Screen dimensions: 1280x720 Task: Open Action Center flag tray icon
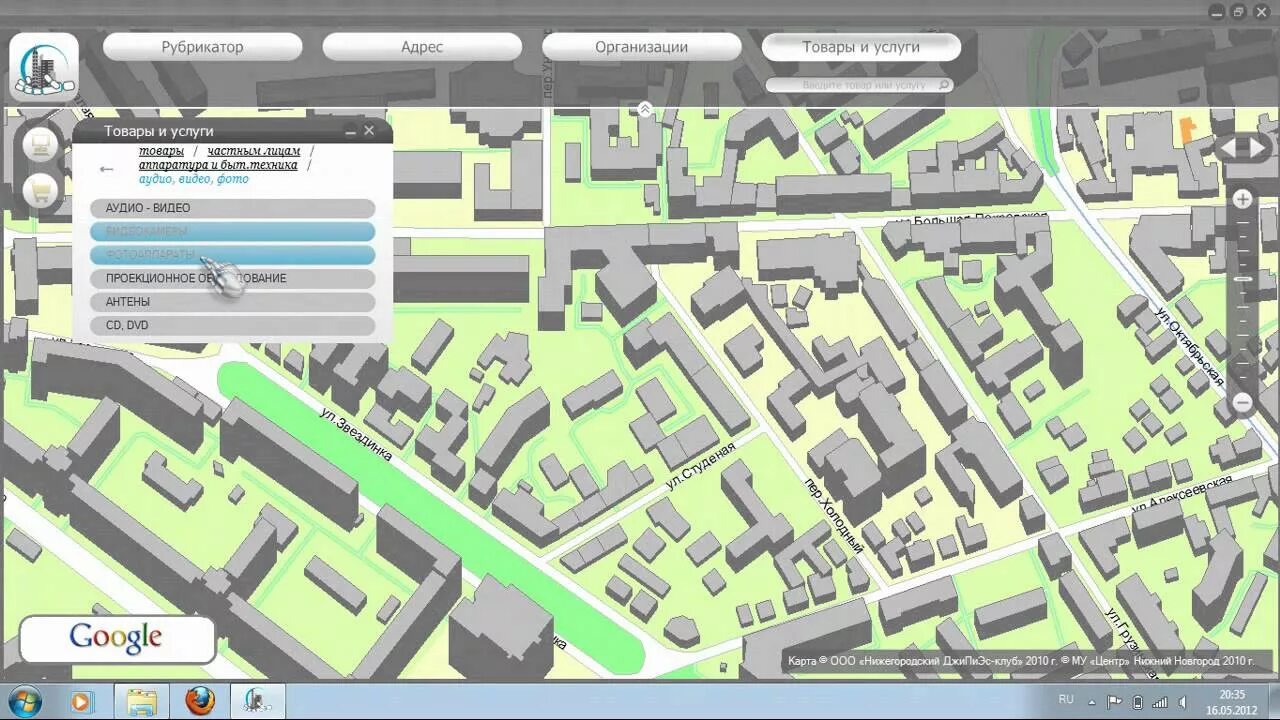(x=1114, y=701)
